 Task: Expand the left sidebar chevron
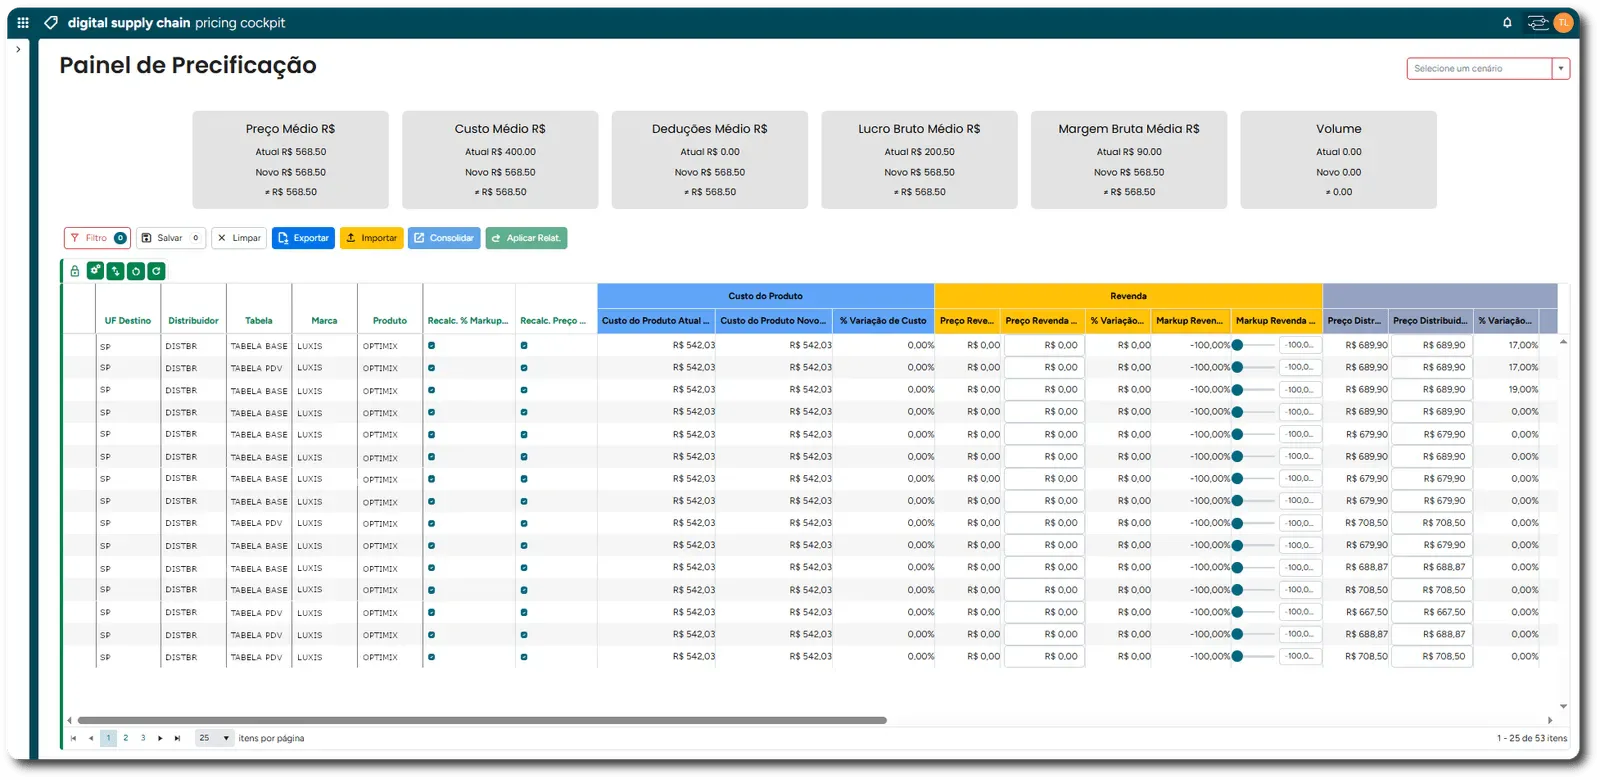click(x=18, y=49)
